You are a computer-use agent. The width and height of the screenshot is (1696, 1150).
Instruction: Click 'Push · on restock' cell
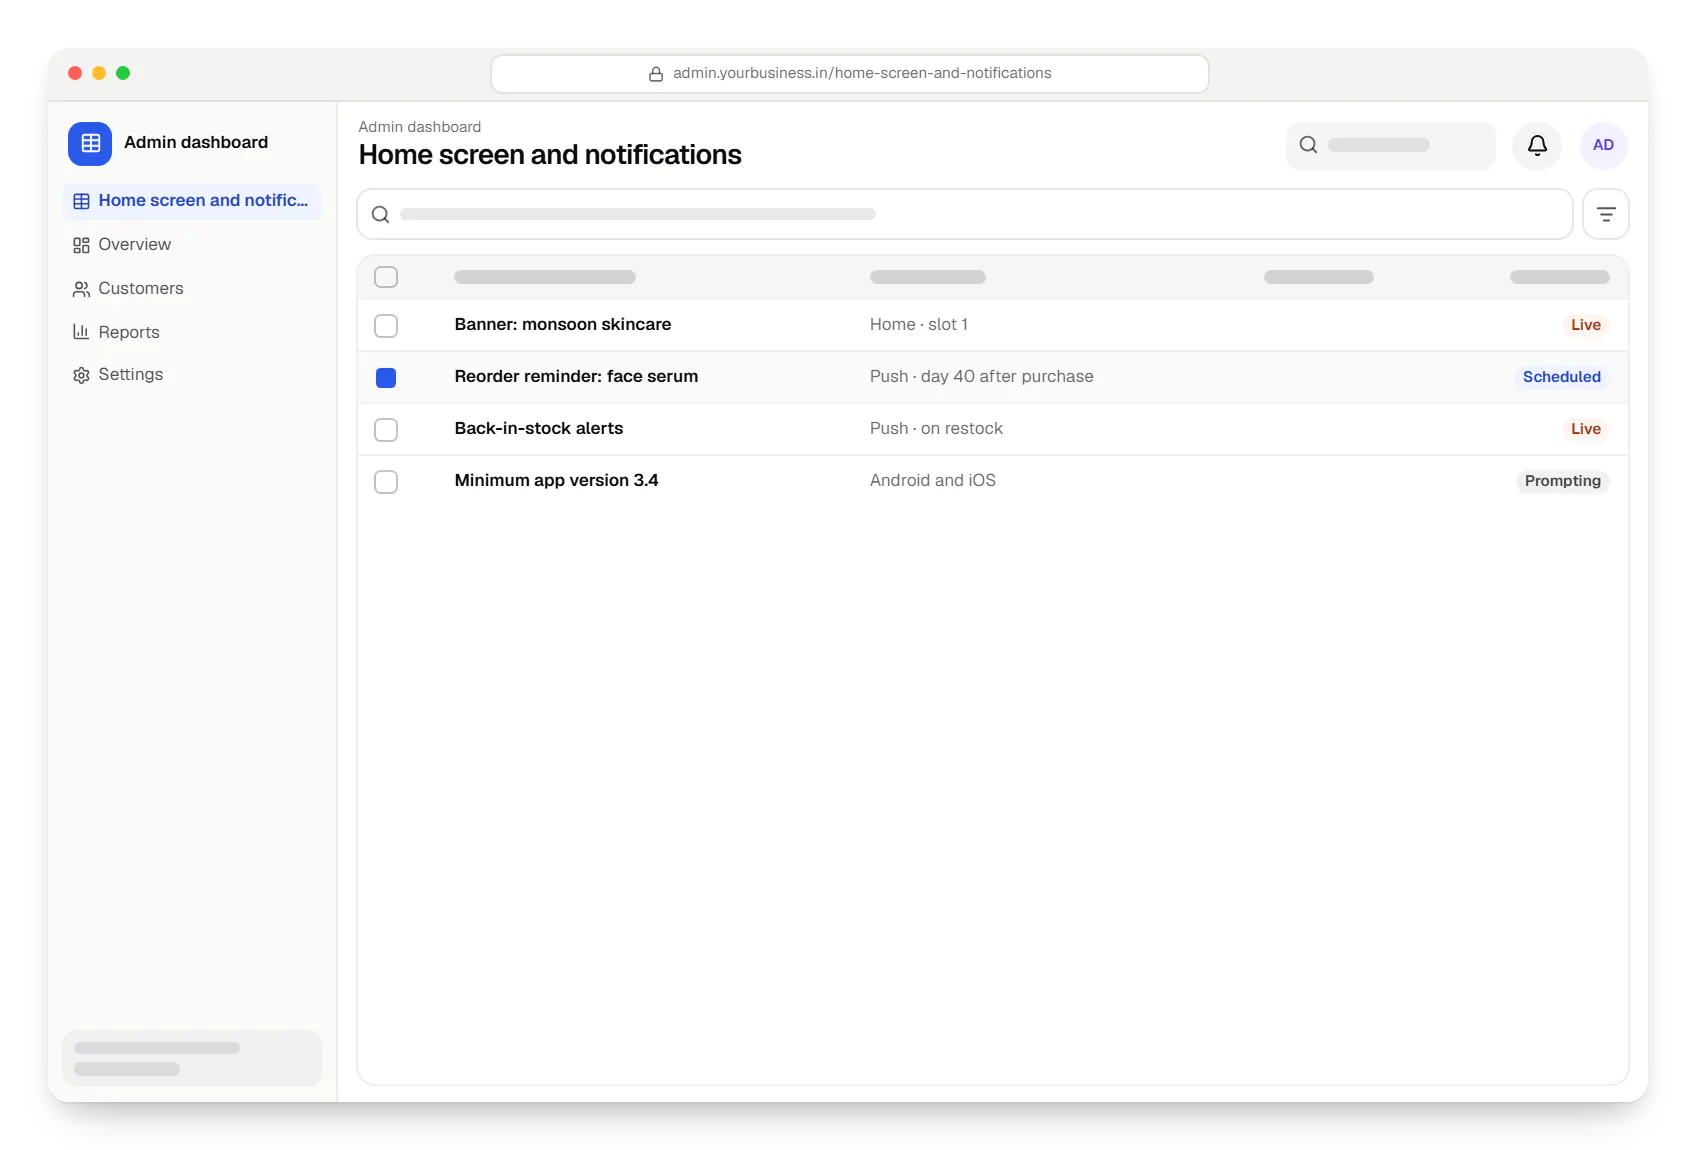coord(936,429)
